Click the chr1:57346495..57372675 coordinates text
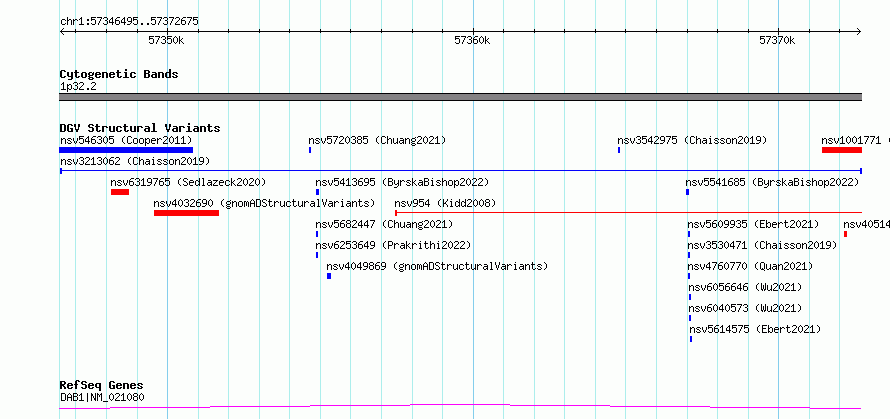Image resolution: width=890 pixels, height=419 pixels. [x=129, y=22]
